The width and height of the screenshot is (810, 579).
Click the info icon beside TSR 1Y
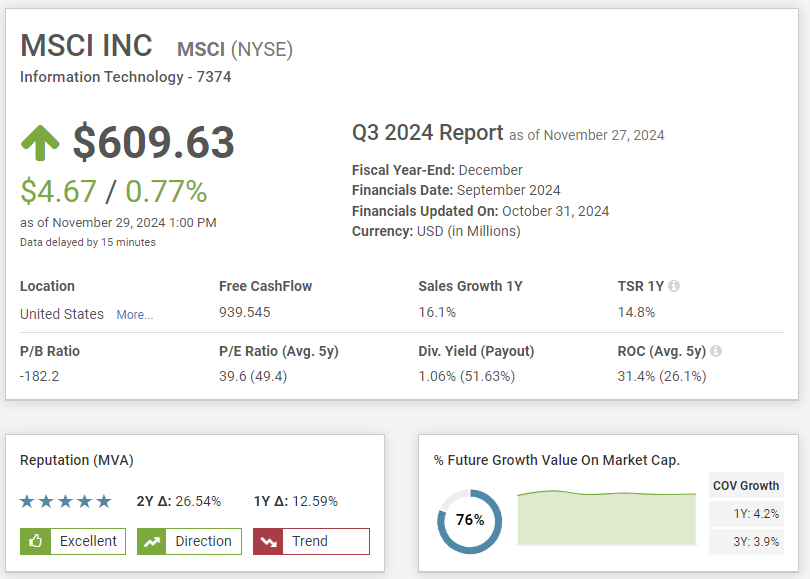[674, 286]
